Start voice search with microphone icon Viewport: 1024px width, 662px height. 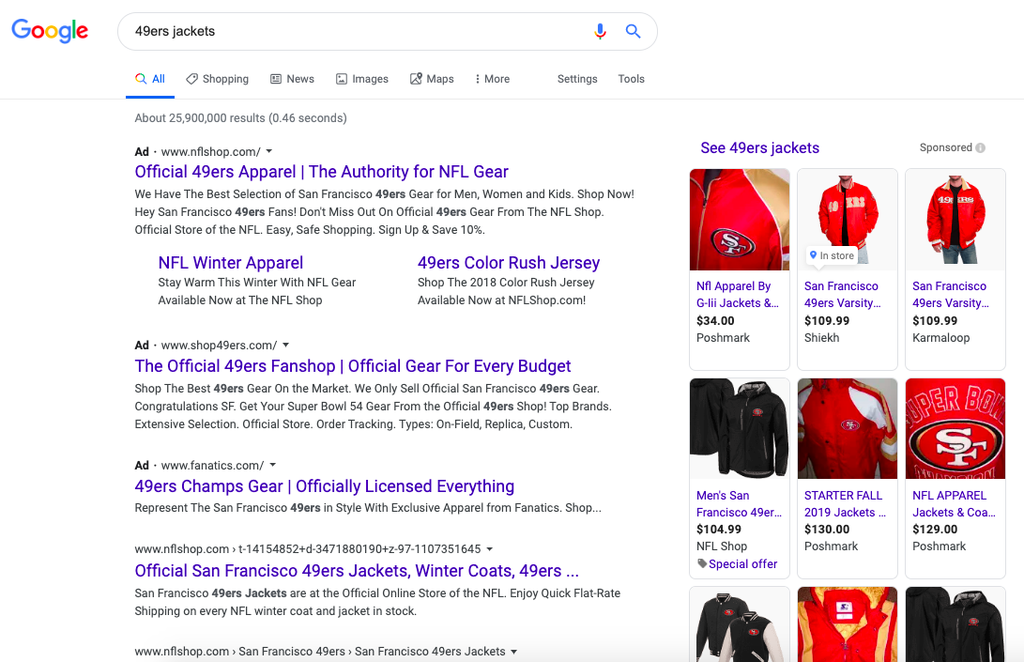pos(600,31)
